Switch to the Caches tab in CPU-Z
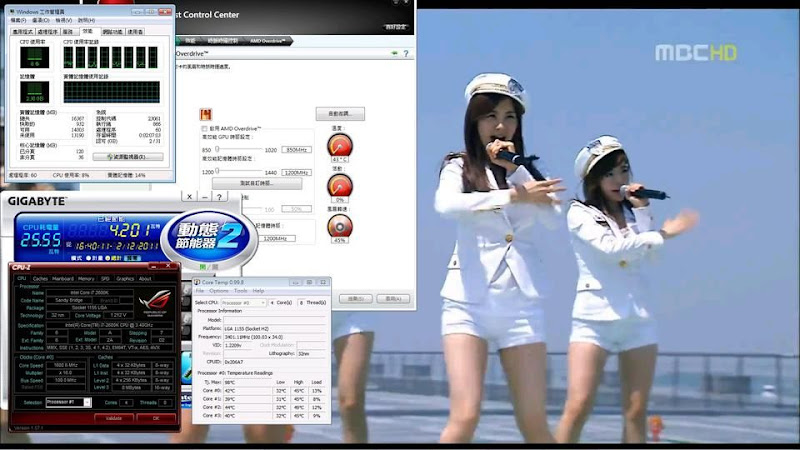 point(40,279)
